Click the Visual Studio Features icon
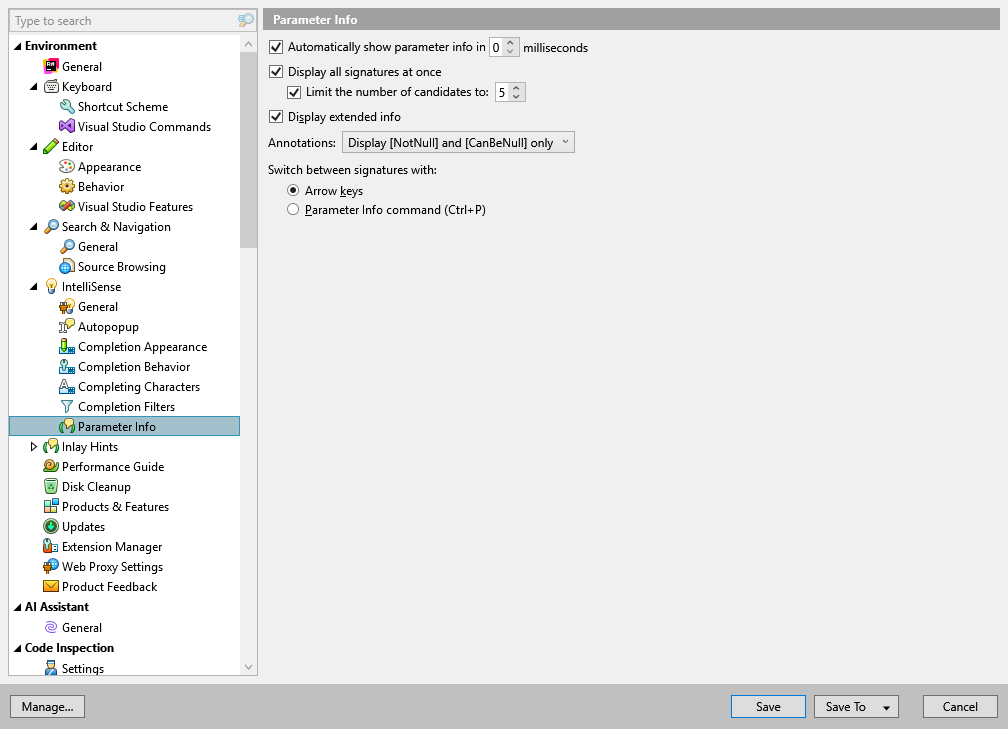Image resolution: width=1008 pixels, height=729 pixels. tap(68, 206)
